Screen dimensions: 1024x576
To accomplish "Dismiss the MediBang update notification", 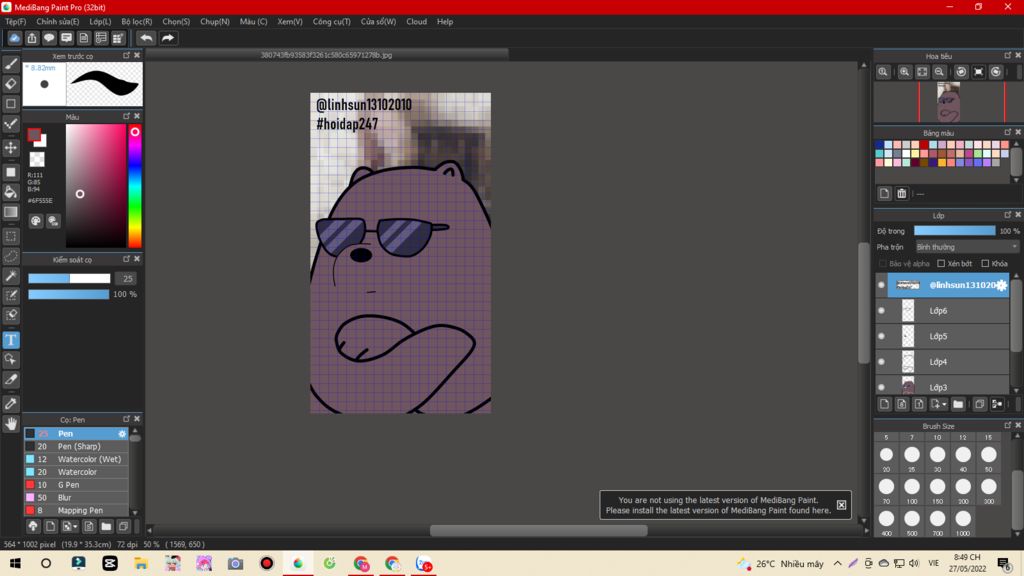I will pos(841,505).
